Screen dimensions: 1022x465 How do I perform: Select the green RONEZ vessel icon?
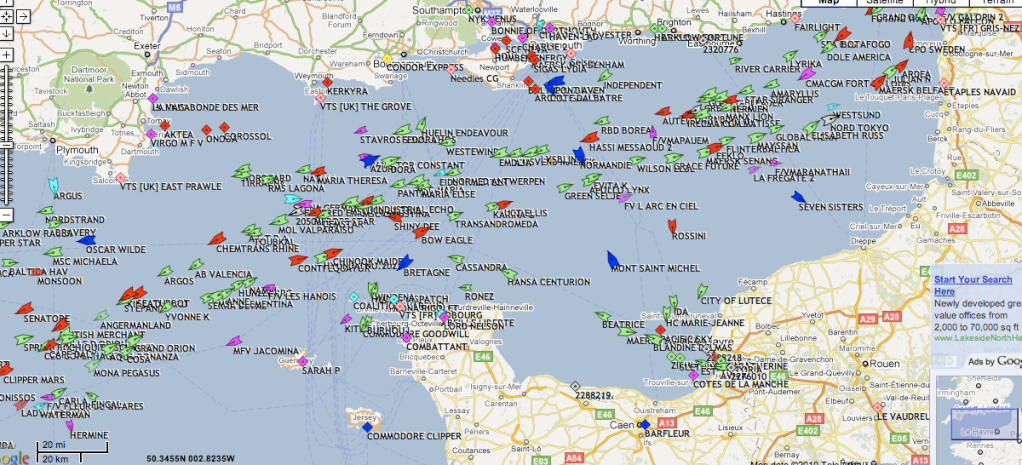(465, 287)
